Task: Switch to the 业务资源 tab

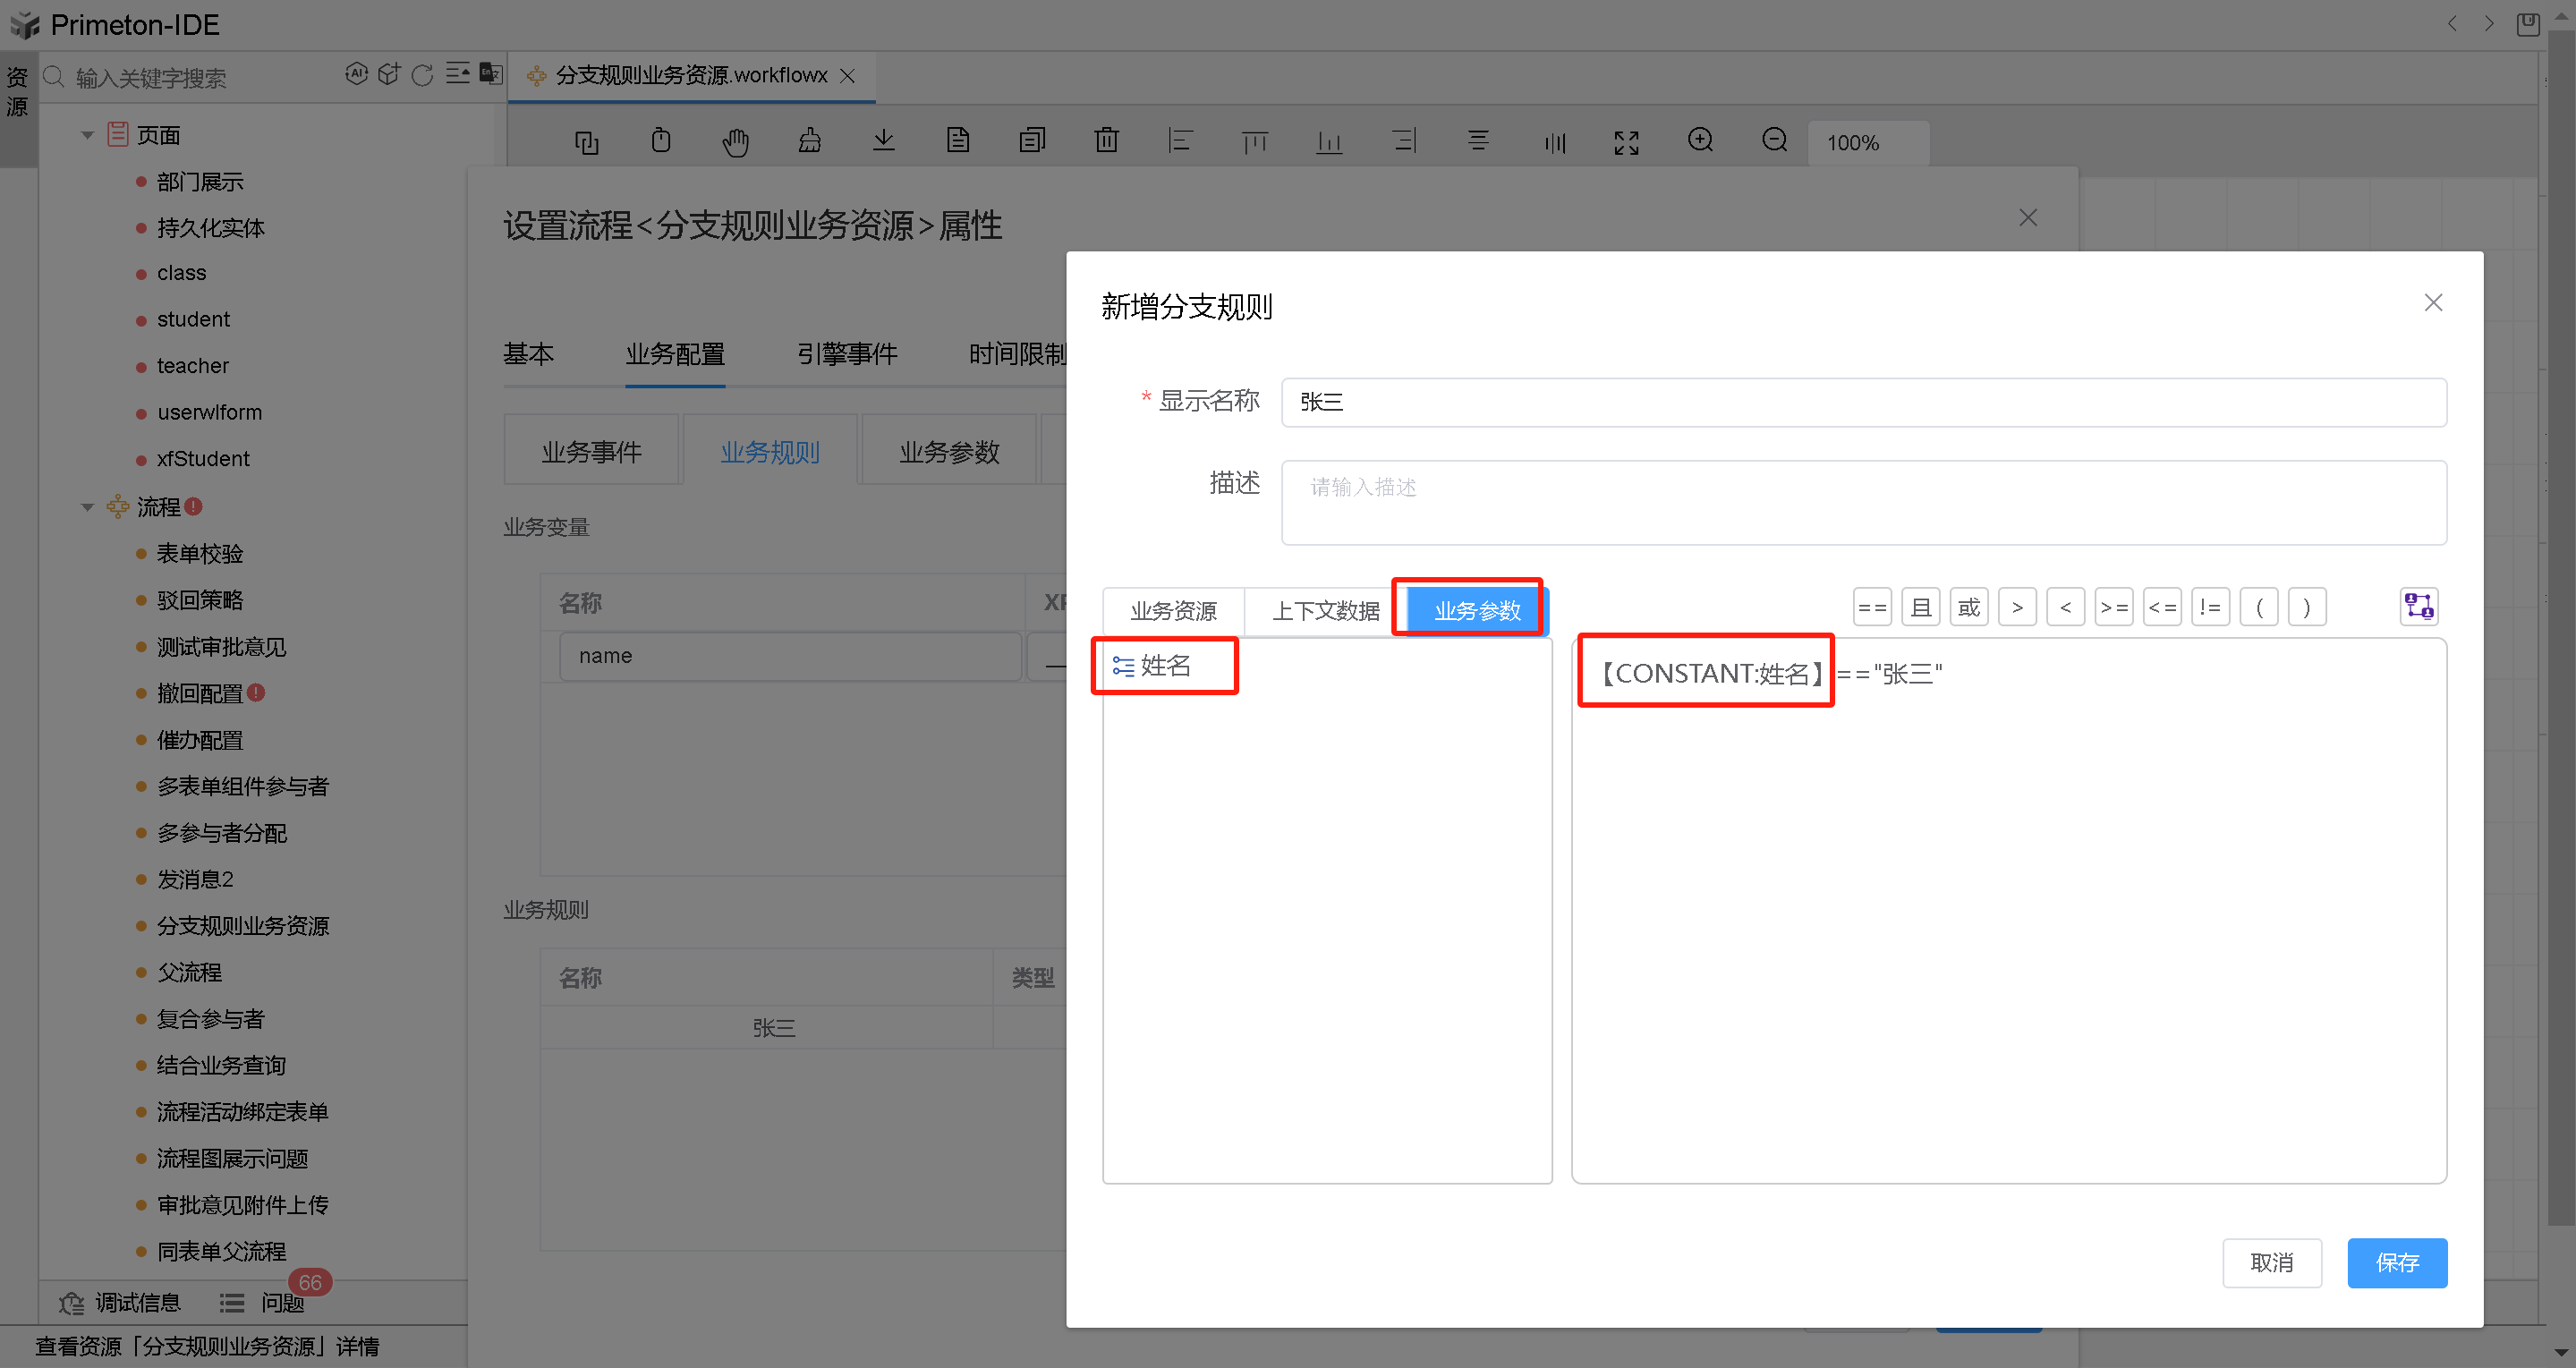Action: tap(1173, 610)
